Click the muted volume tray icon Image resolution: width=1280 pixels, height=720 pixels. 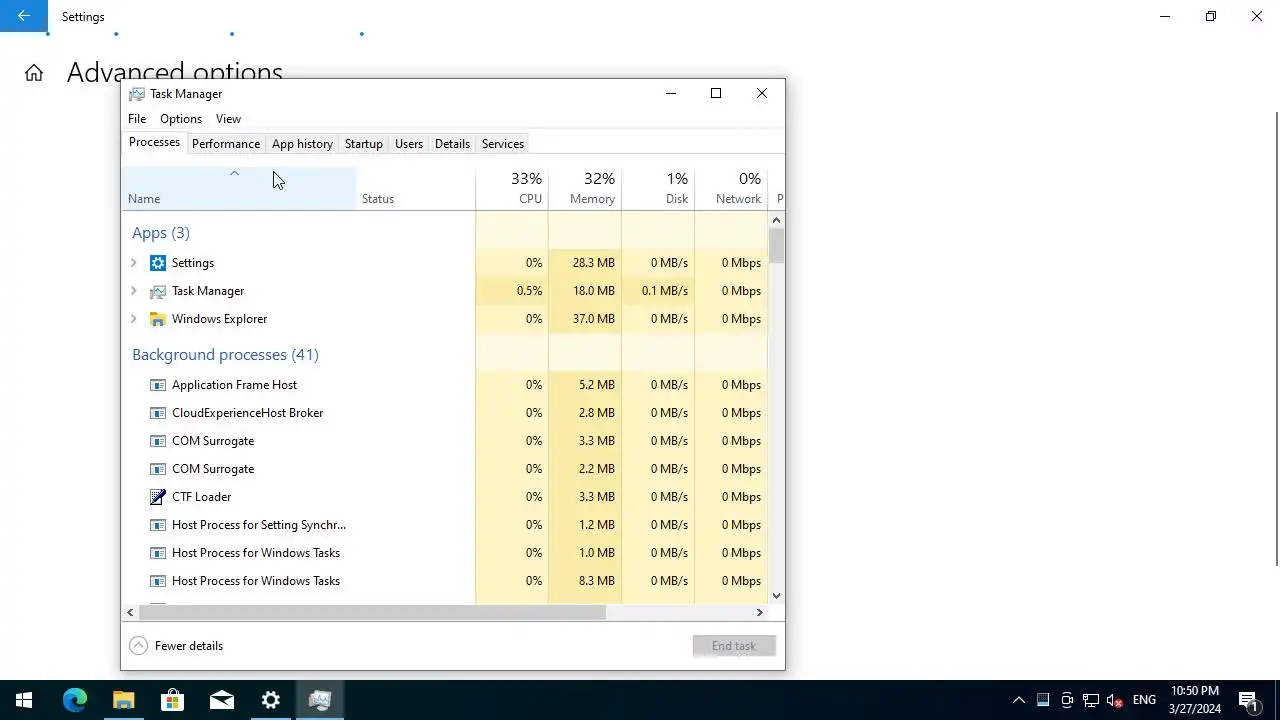click(x=1115, y=700)
